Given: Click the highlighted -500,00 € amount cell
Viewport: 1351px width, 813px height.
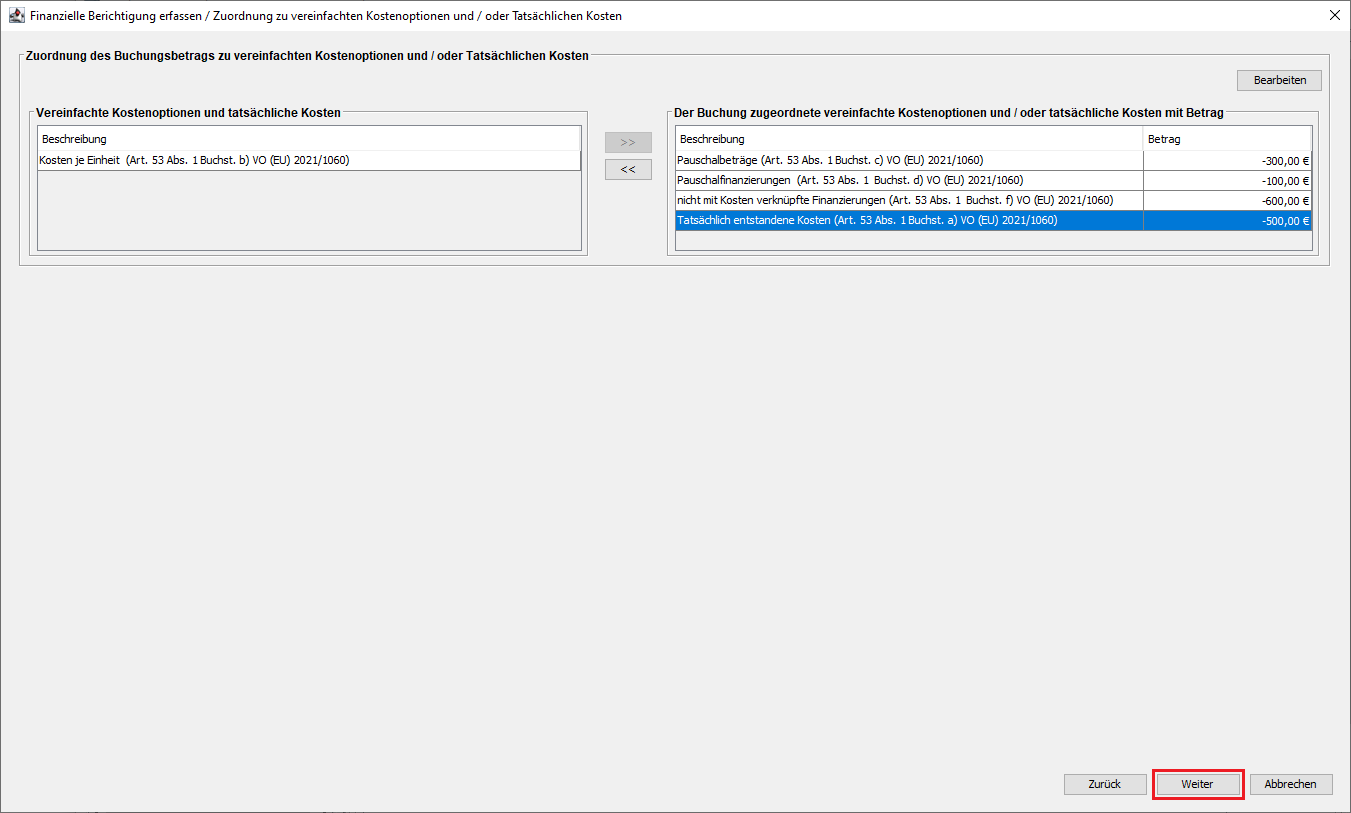Looking at the screenshot, I should point(1227,221).
